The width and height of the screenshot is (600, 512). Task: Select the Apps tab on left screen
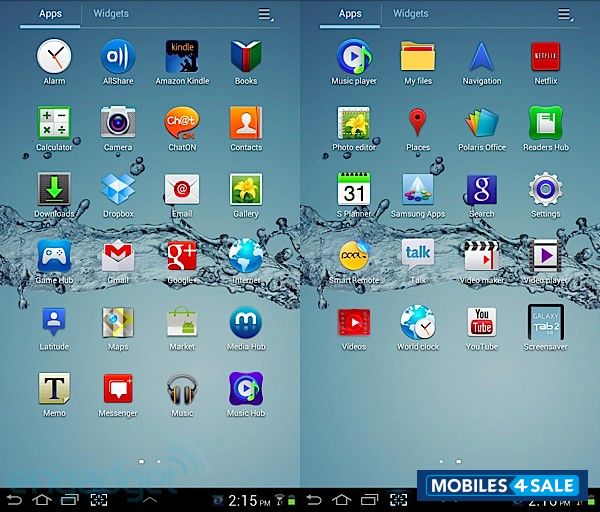click(x=50, y=14)
